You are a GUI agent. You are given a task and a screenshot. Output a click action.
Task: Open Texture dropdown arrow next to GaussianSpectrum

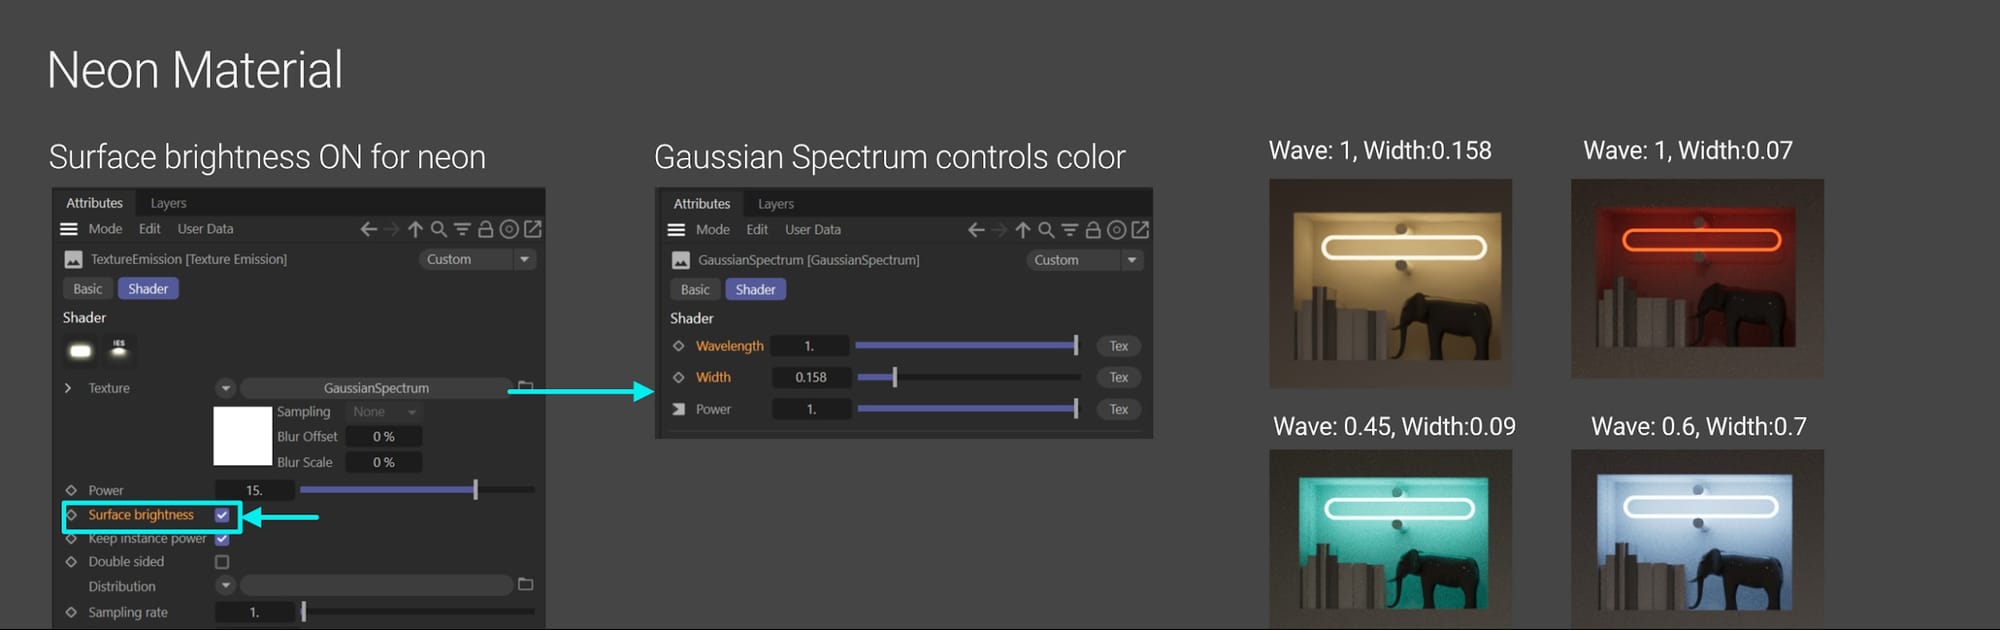[x=225, y=388]
